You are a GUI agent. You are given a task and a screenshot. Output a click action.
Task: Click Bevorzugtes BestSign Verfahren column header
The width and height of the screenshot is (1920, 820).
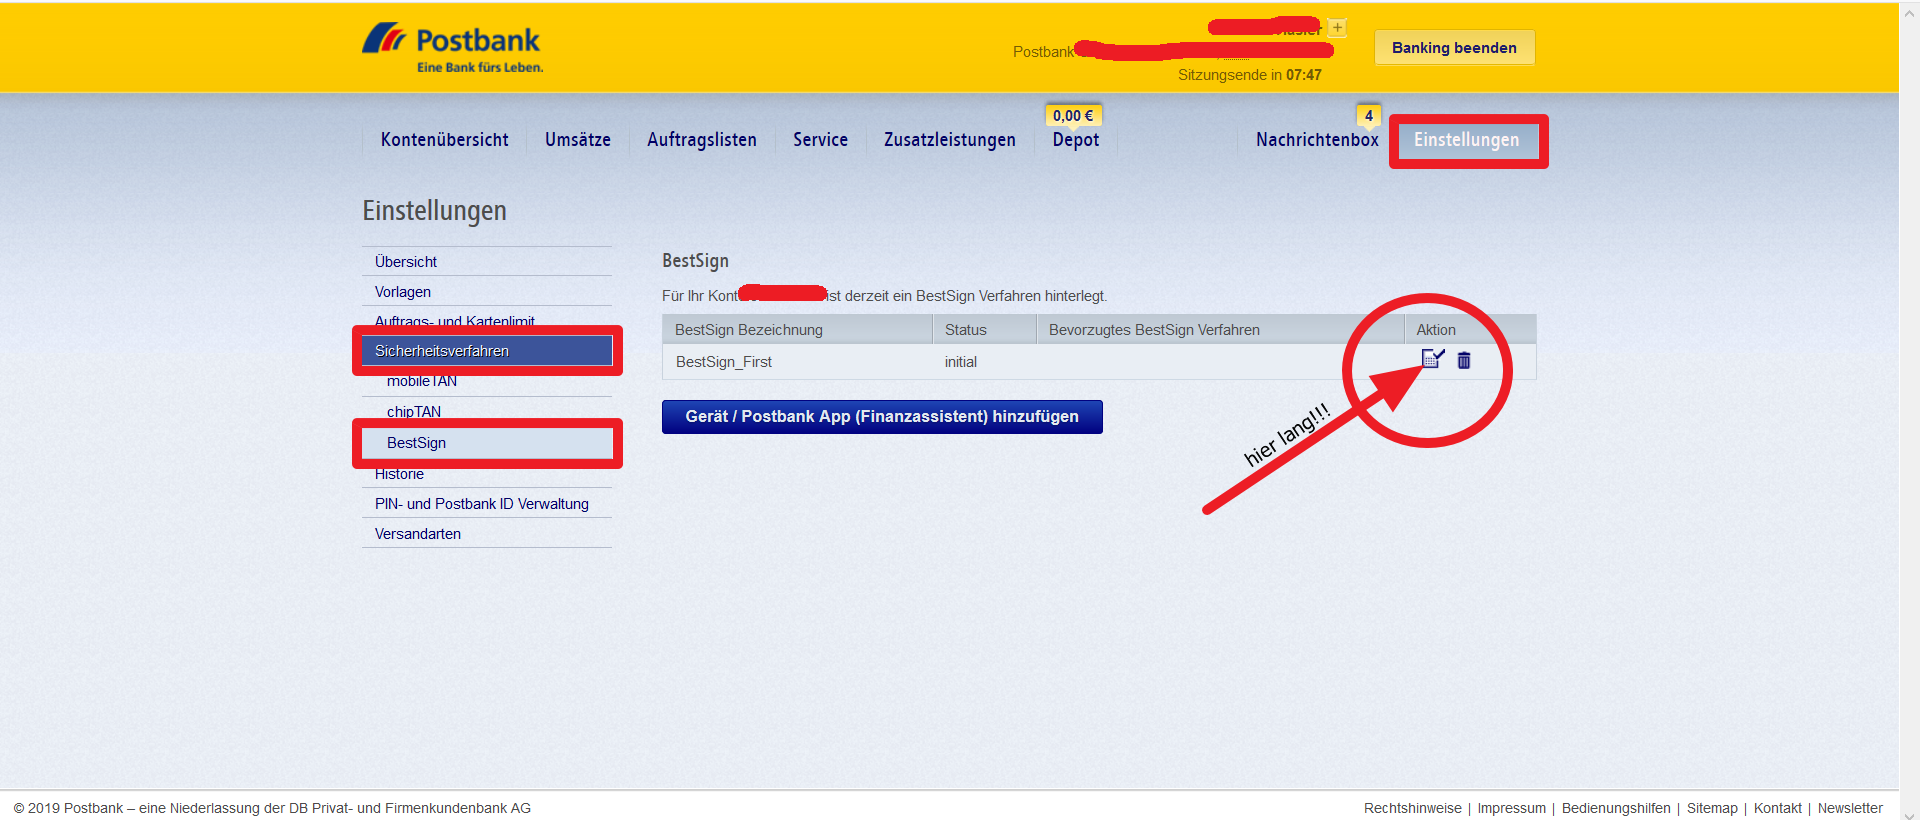[x=1220, y=330]
